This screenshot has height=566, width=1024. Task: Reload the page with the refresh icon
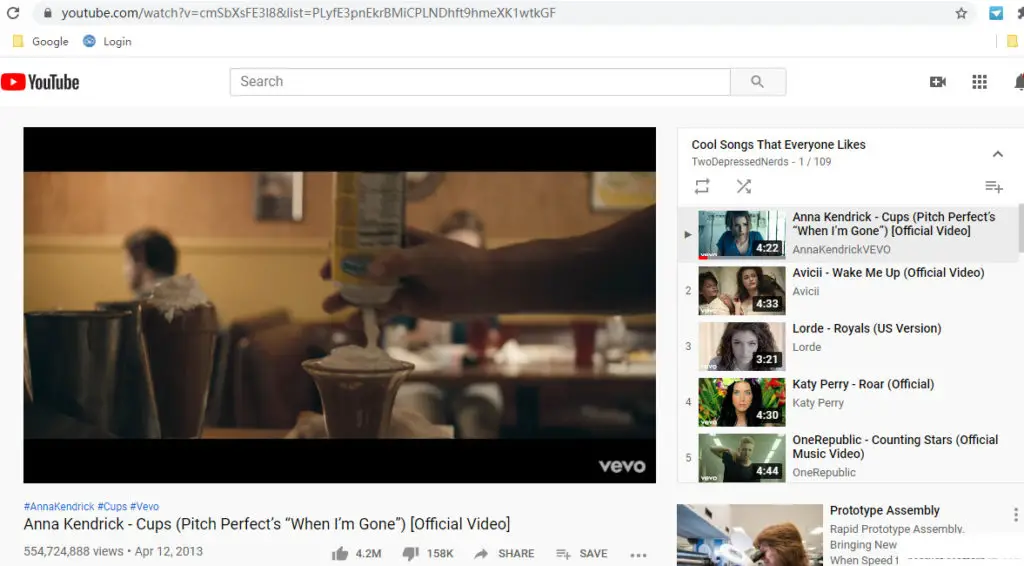click(x=13, y=12)
